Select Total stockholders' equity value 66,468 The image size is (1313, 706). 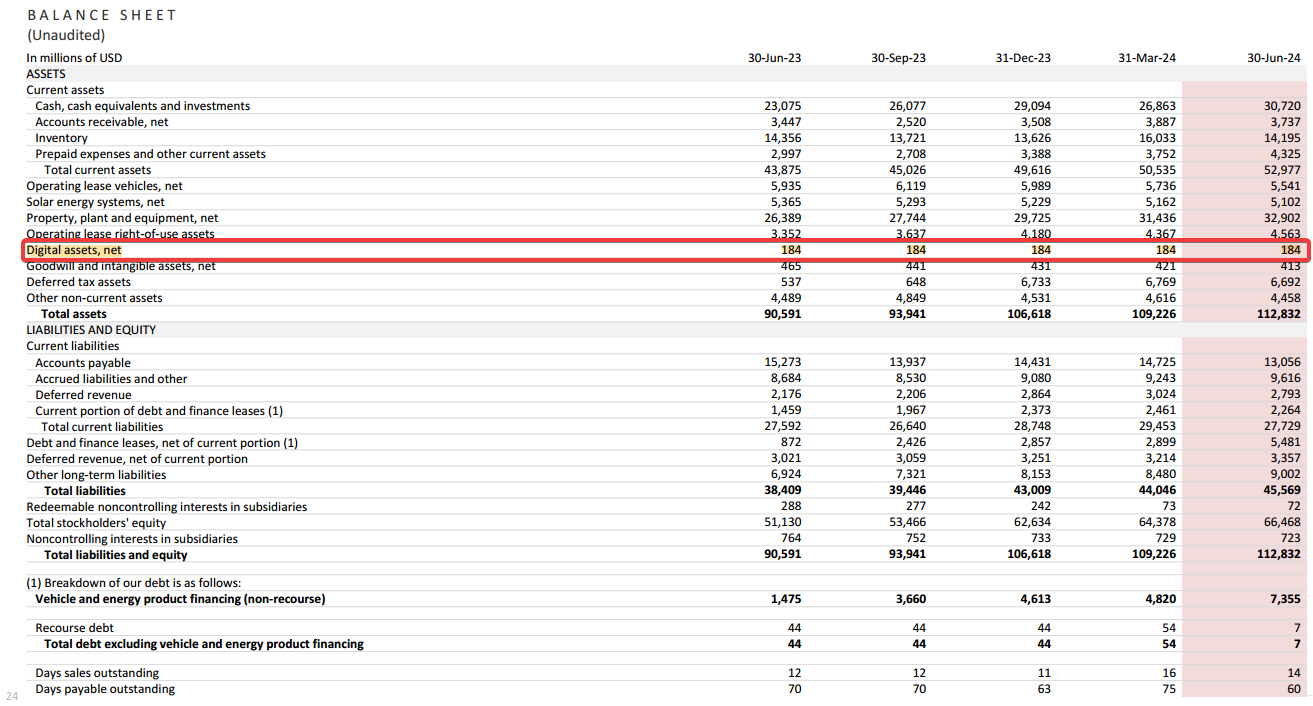click(x=1282, y=523)
